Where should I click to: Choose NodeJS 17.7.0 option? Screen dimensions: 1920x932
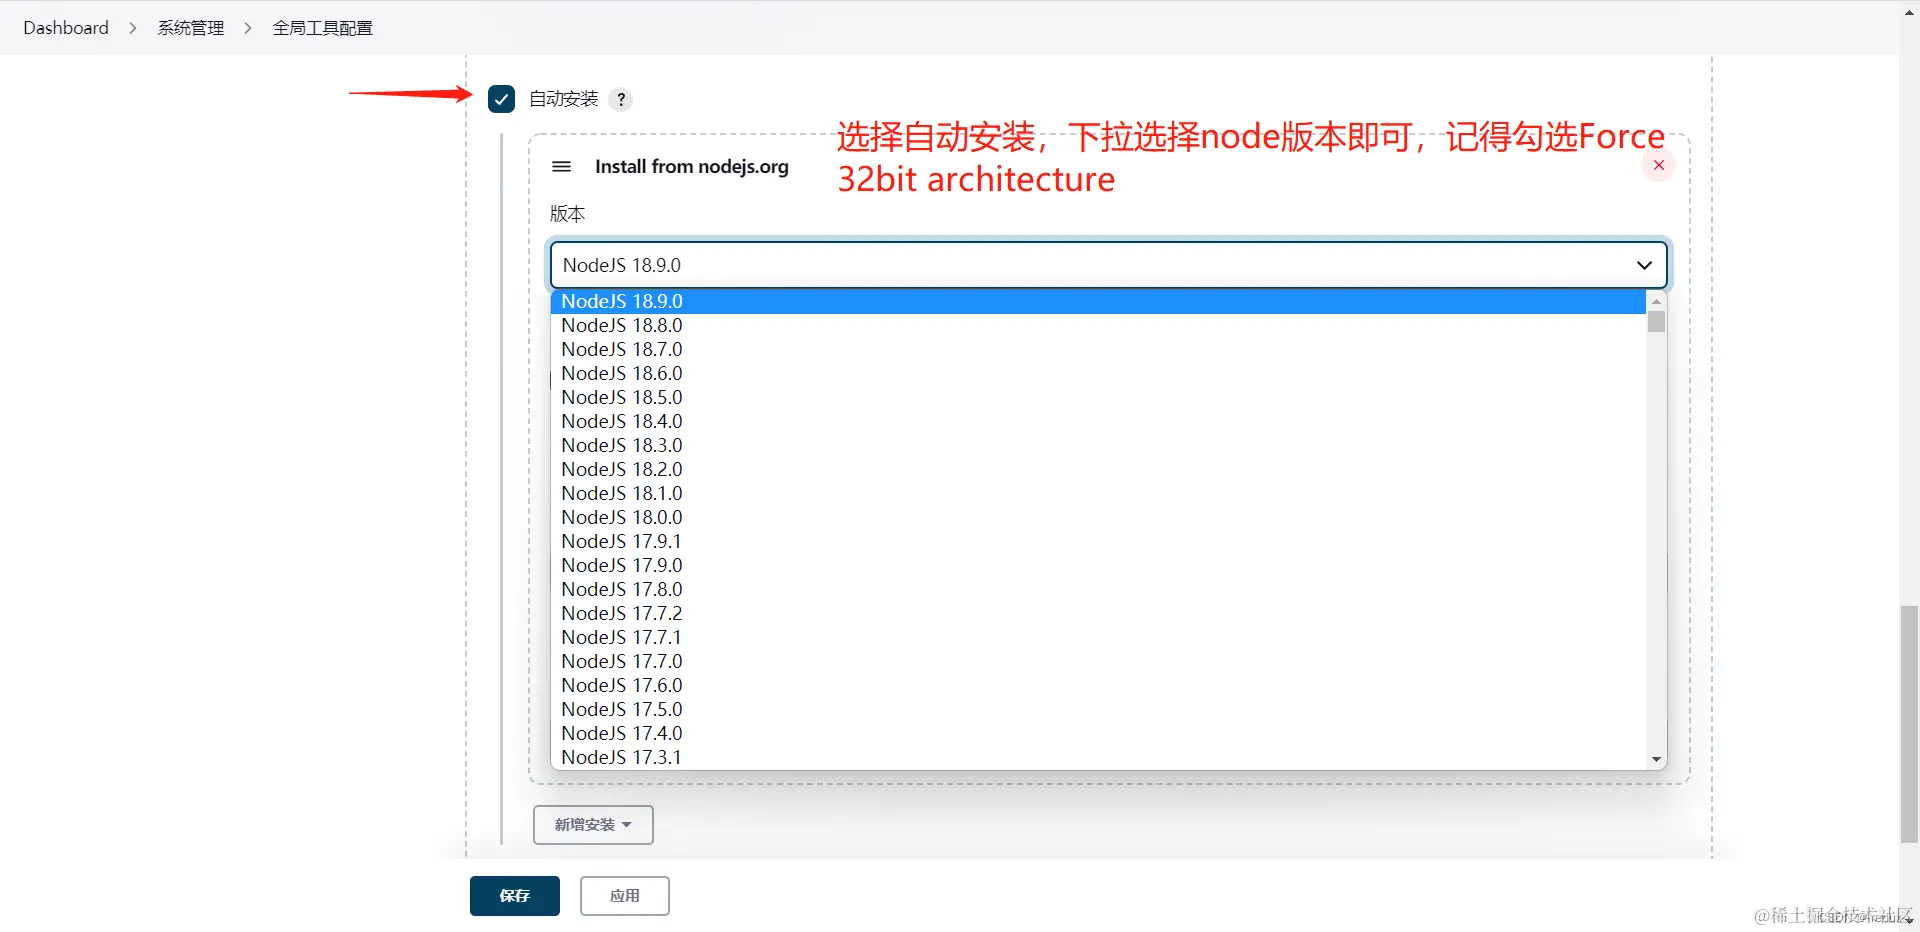1098,661
